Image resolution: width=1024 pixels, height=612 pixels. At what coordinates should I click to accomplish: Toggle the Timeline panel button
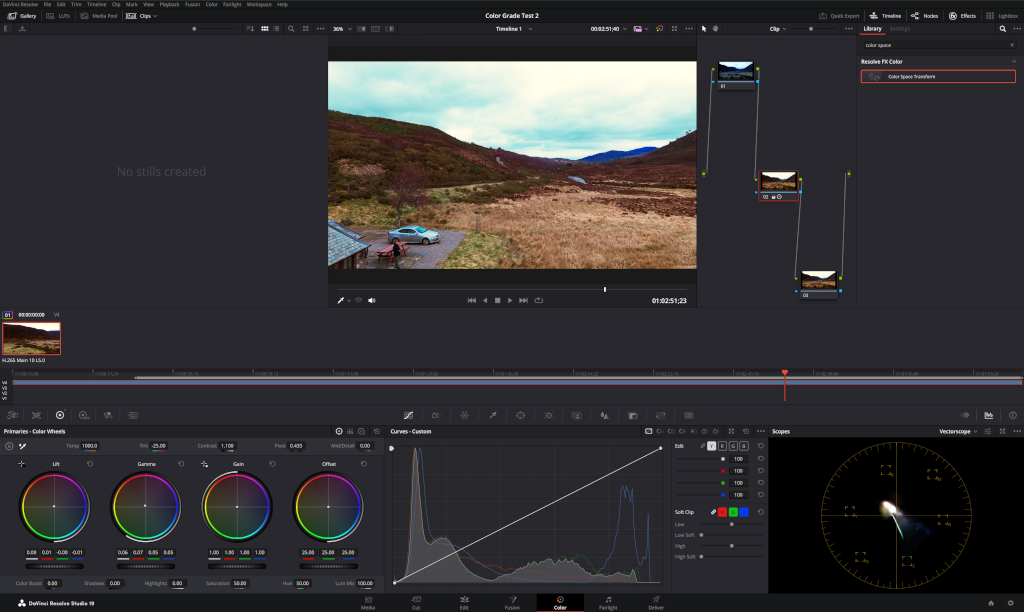(x=886, y=16)
